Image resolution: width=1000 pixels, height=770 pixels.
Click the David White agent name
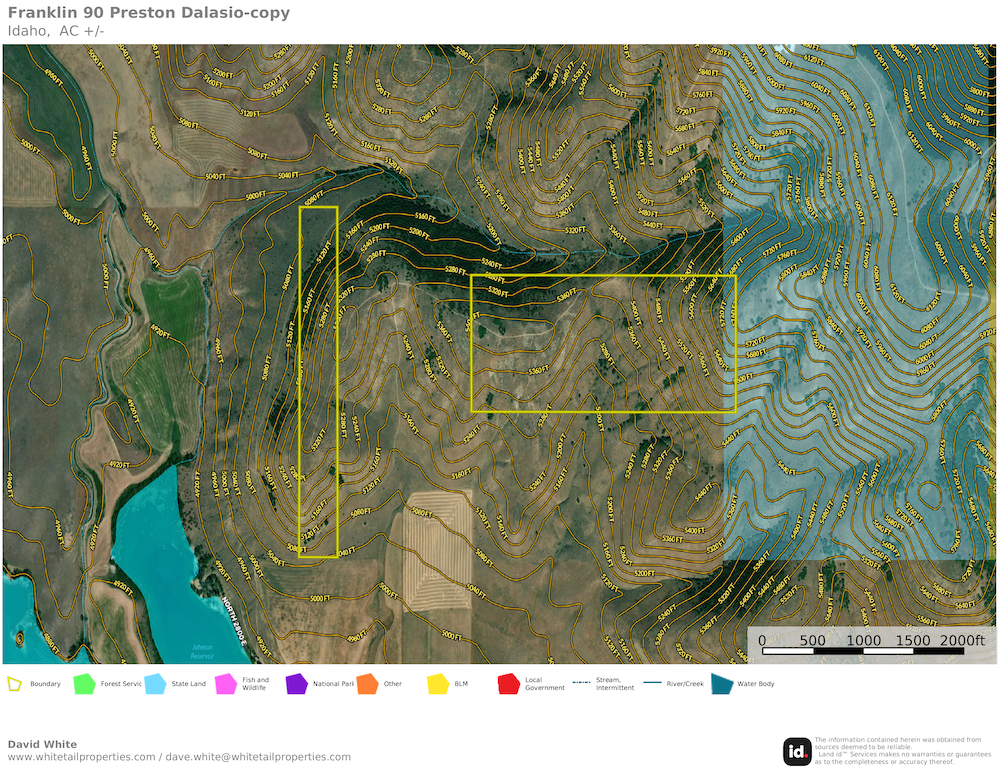pyautogui.click(x=42, y=744)
